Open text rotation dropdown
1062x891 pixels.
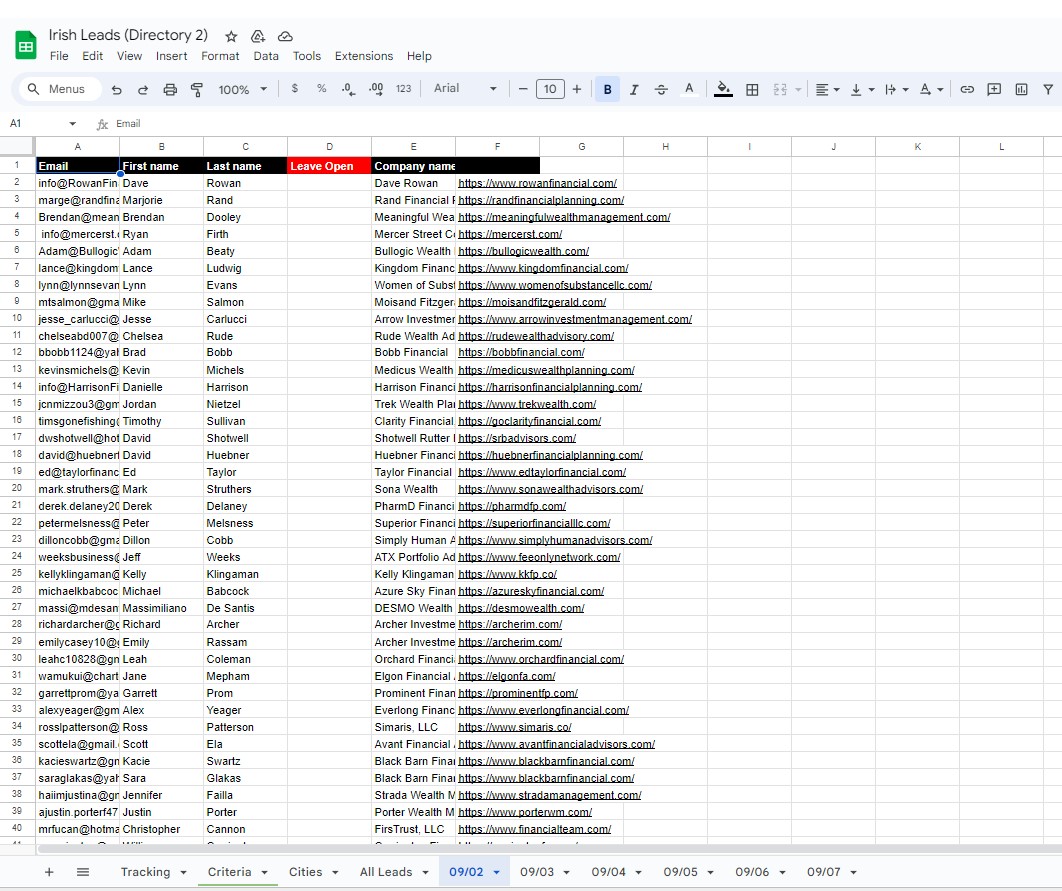point(931,89)
